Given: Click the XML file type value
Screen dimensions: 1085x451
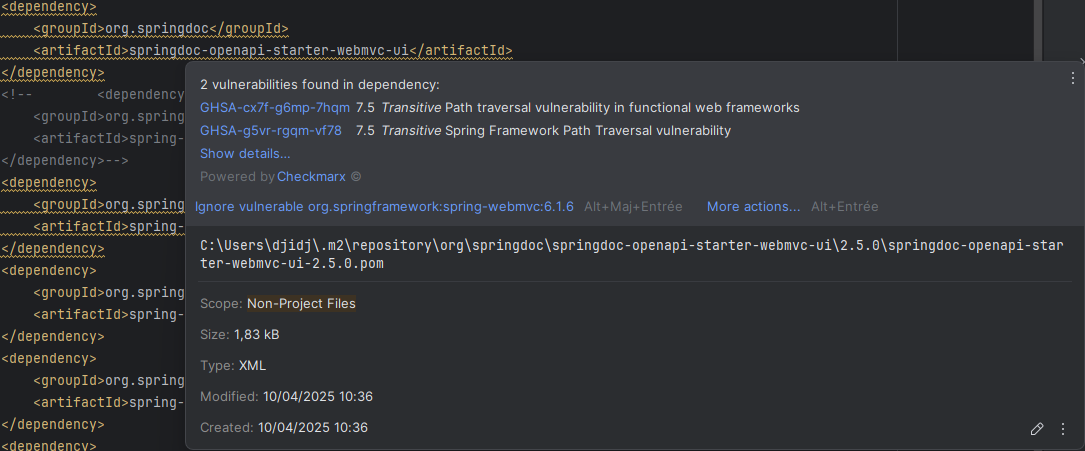Looking at the screenshot, I should 252,366.
